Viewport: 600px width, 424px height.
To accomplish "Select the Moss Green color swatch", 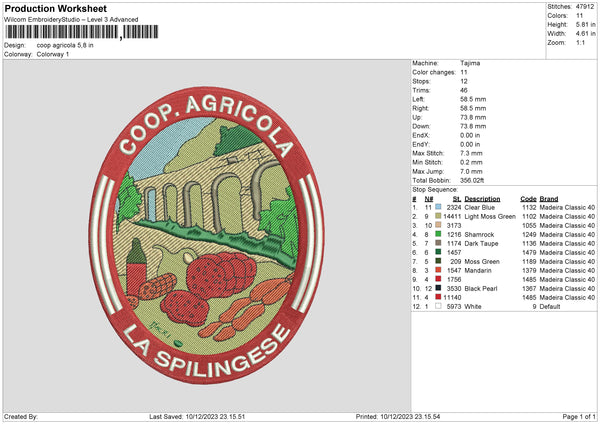I will point(438,261).
